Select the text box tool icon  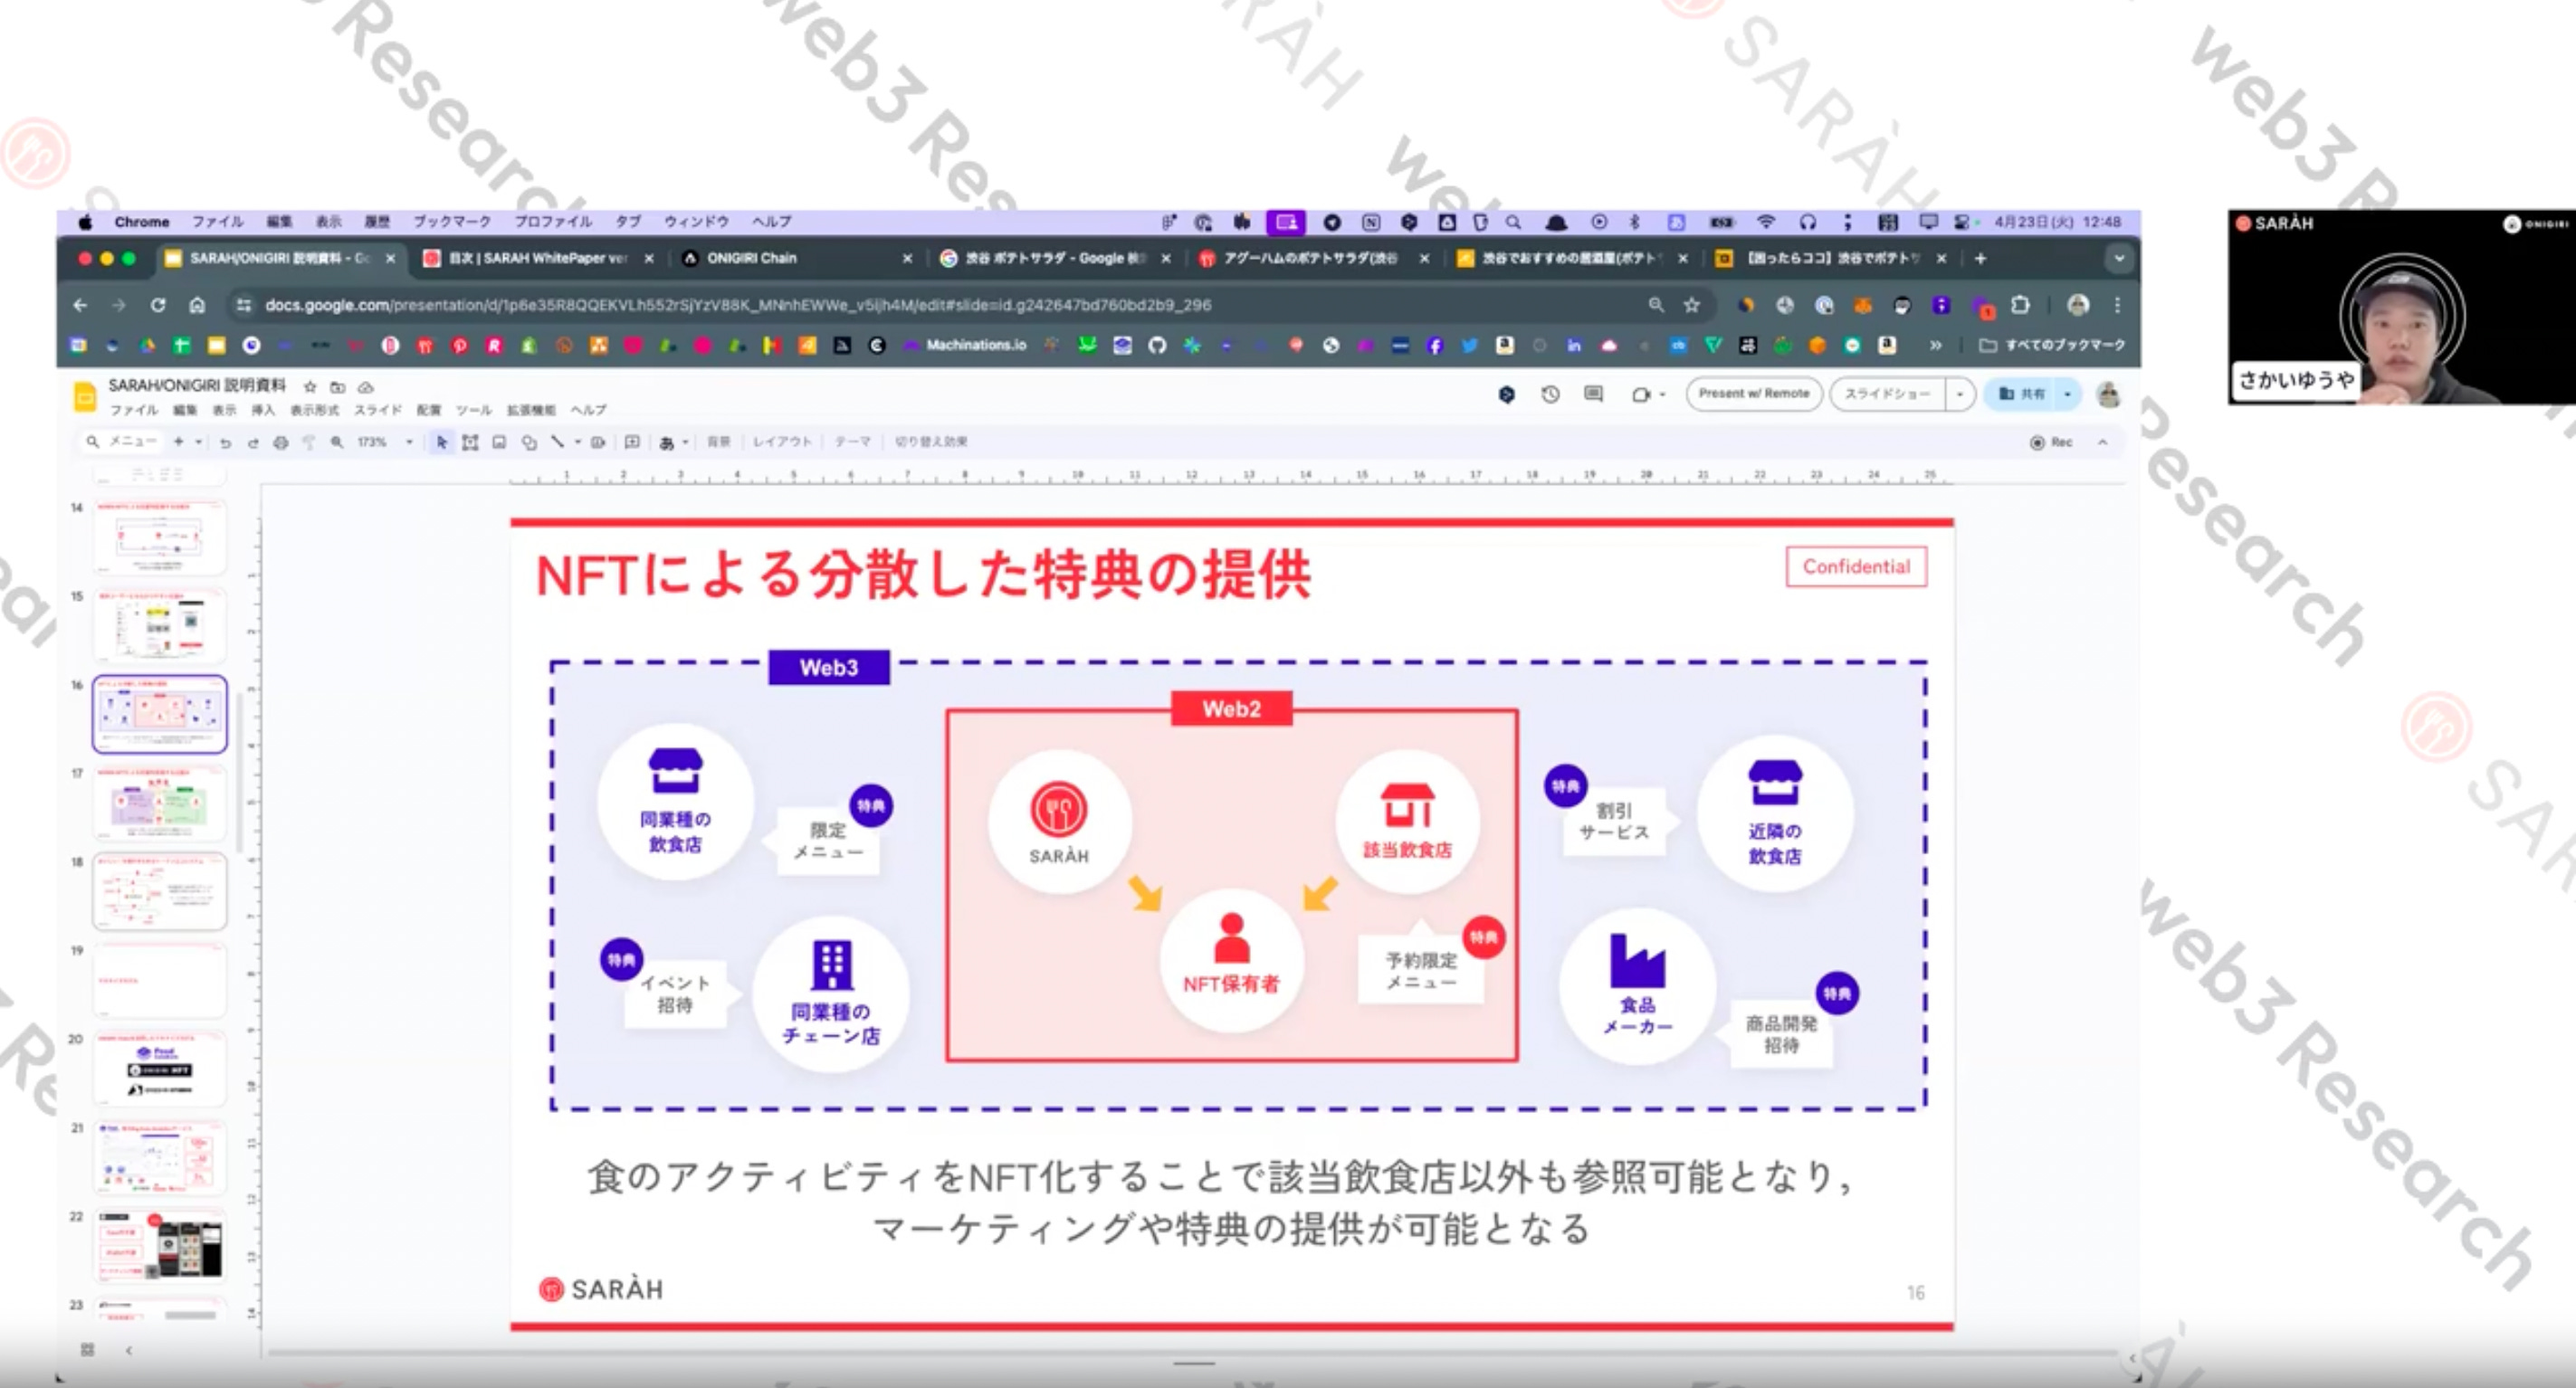coord(470,442)
